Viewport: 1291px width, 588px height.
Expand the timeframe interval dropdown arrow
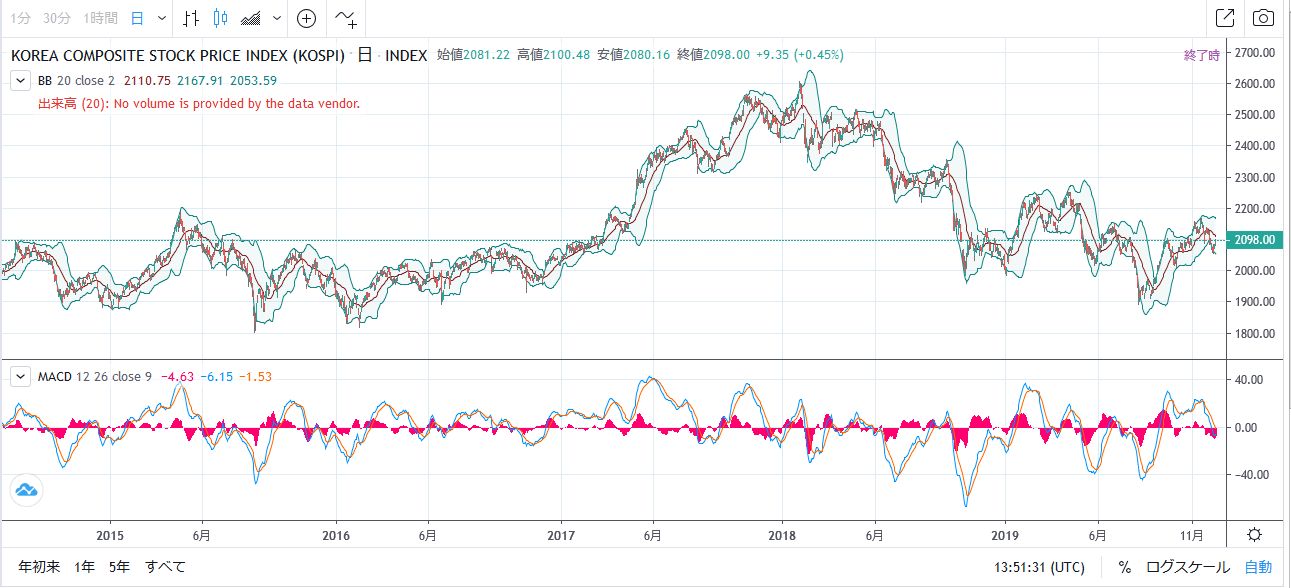[x=162, y=18]
